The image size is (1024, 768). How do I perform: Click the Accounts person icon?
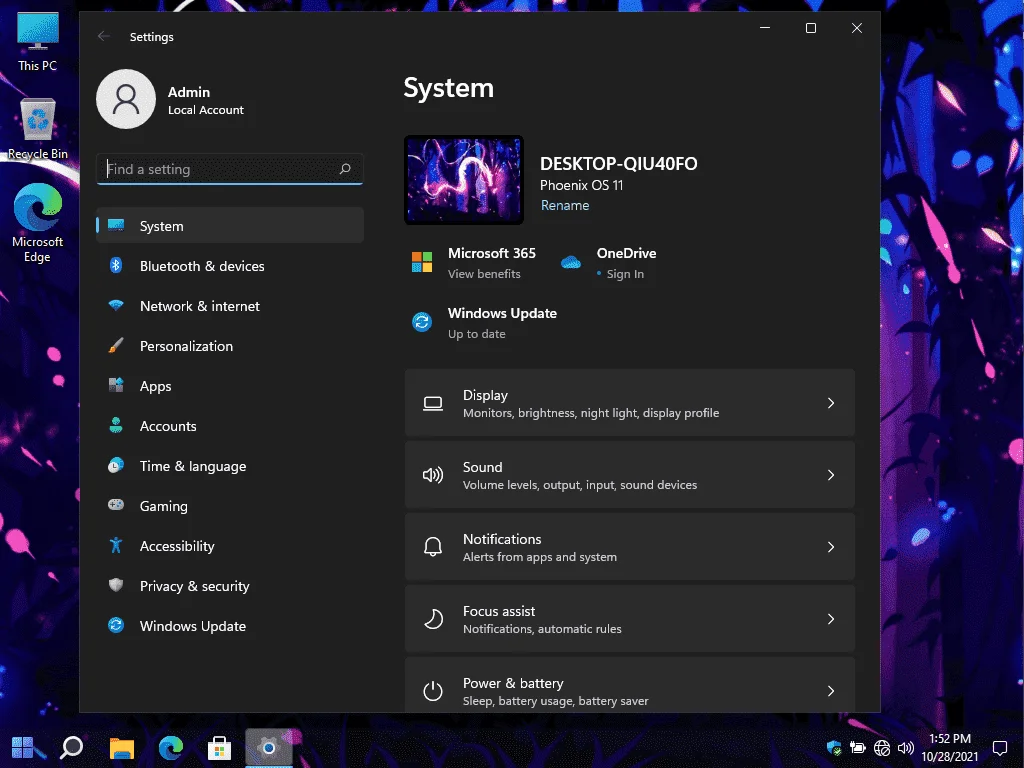tap(116, 425)
